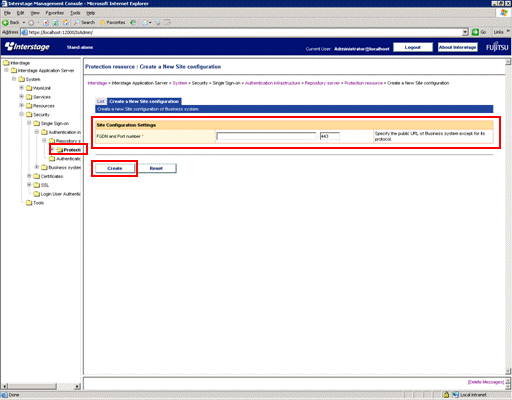Click the Stop loading icon

pyautogui.click(x=46, y=22)
